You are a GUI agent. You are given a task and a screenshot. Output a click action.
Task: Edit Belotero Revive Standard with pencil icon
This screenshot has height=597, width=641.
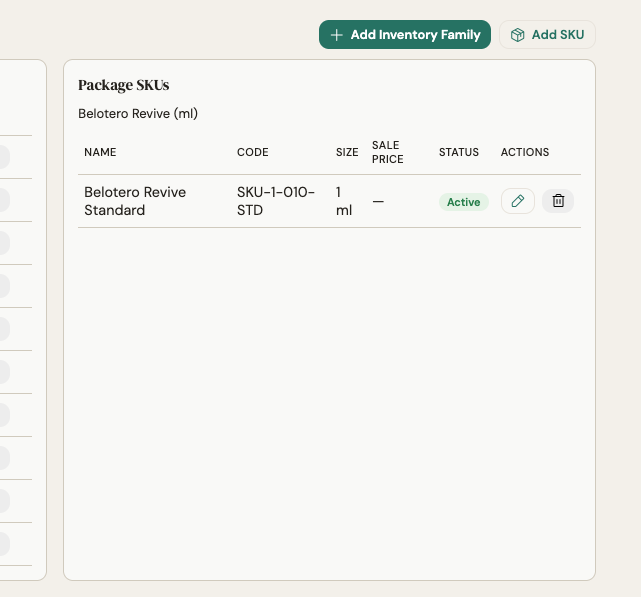pyautogui.click(x=518, y=201)
